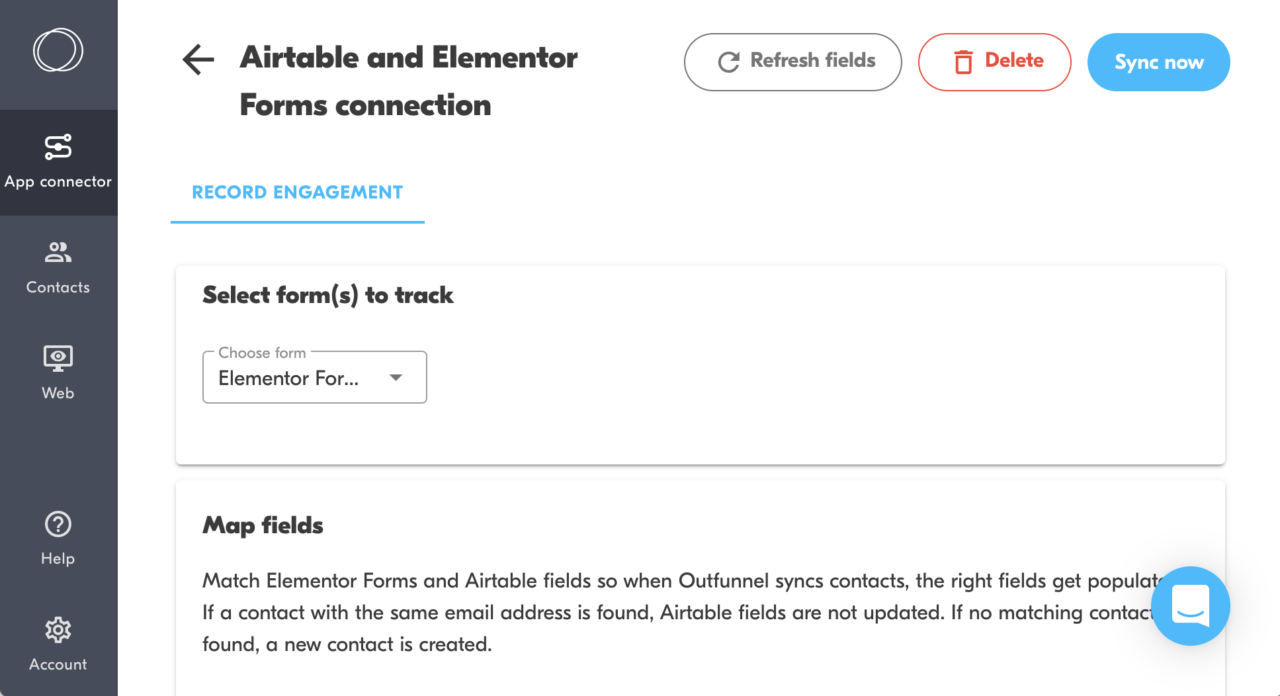This screenshot has width=1280, height=696.
Task: Click the connection title heading
Action: (x=408, y=80)
